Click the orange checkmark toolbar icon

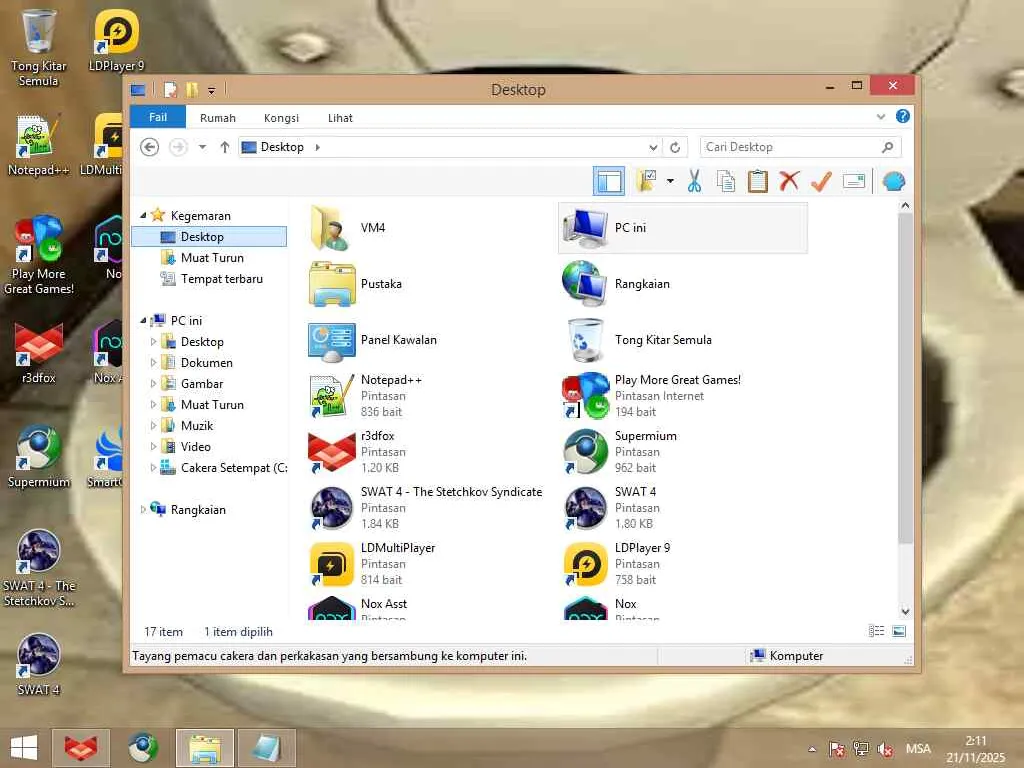tap(821, 181)
